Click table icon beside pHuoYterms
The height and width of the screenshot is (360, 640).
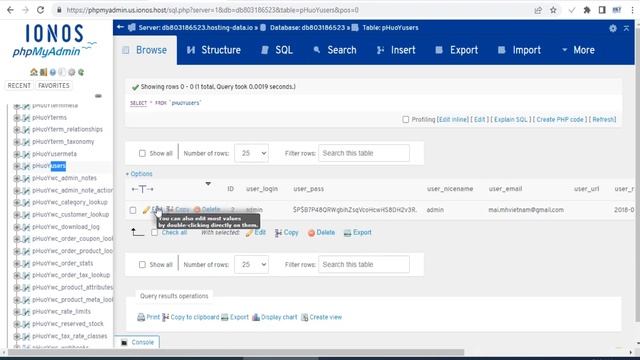click(26, 118)
